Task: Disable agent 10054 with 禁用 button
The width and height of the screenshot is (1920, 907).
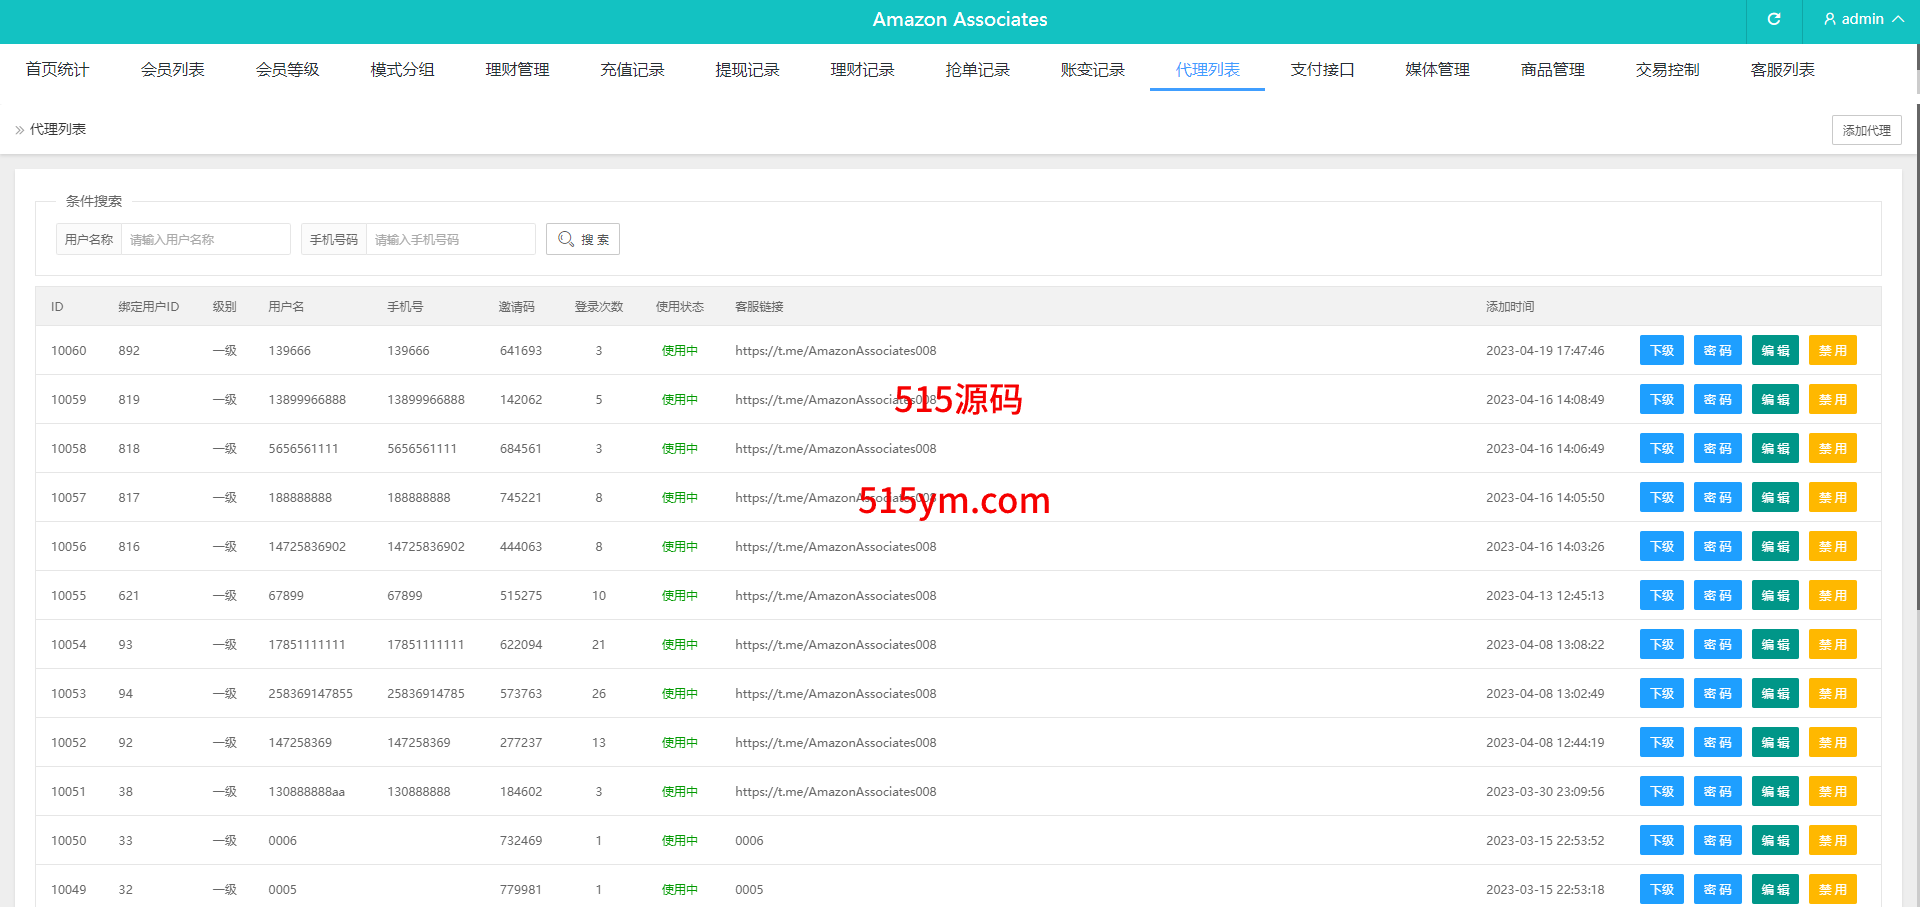Action: click(x=1832, y=645)
